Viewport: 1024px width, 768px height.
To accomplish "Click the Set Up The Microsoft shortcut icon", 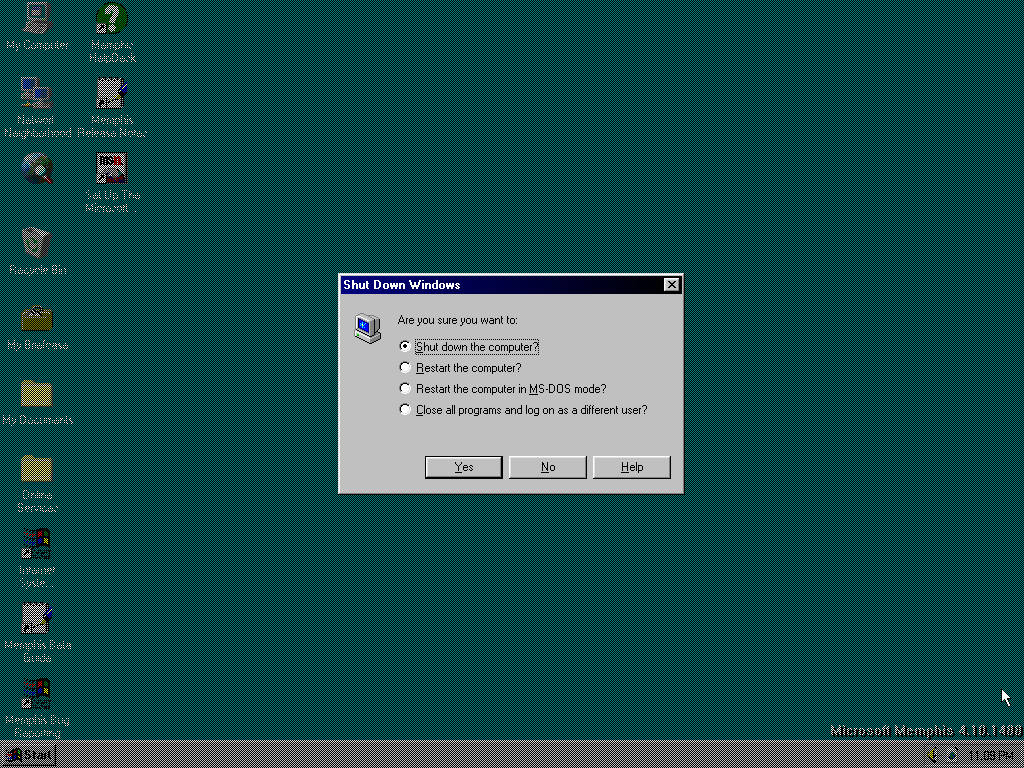I will (x=111, y=169).
